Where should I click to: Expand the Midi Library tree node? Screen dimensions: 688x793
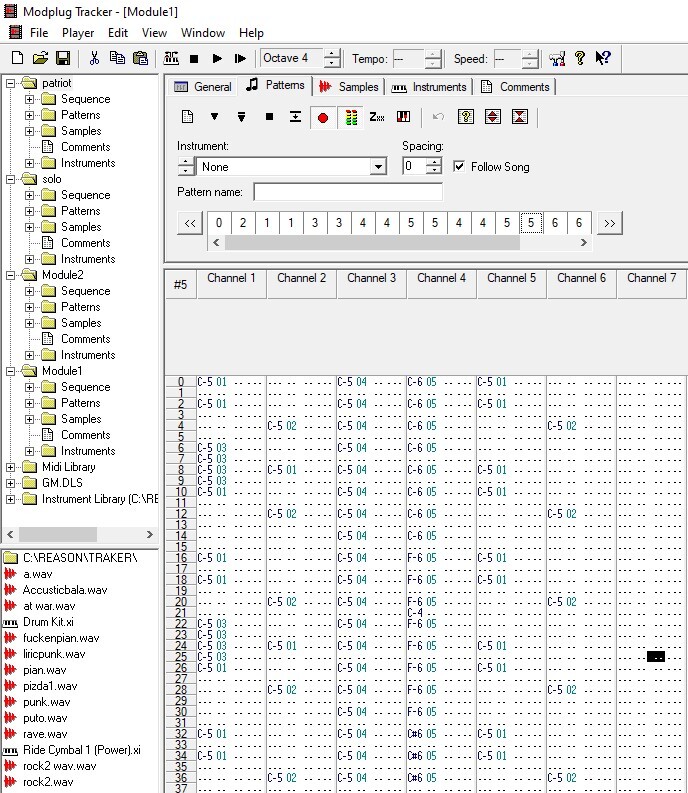pyautogui.click(x=12, y=467)
